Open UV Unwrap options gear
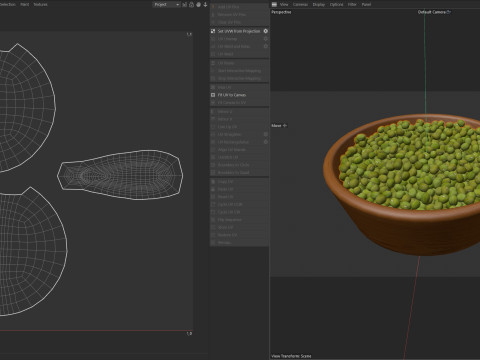 pos(266,39)
